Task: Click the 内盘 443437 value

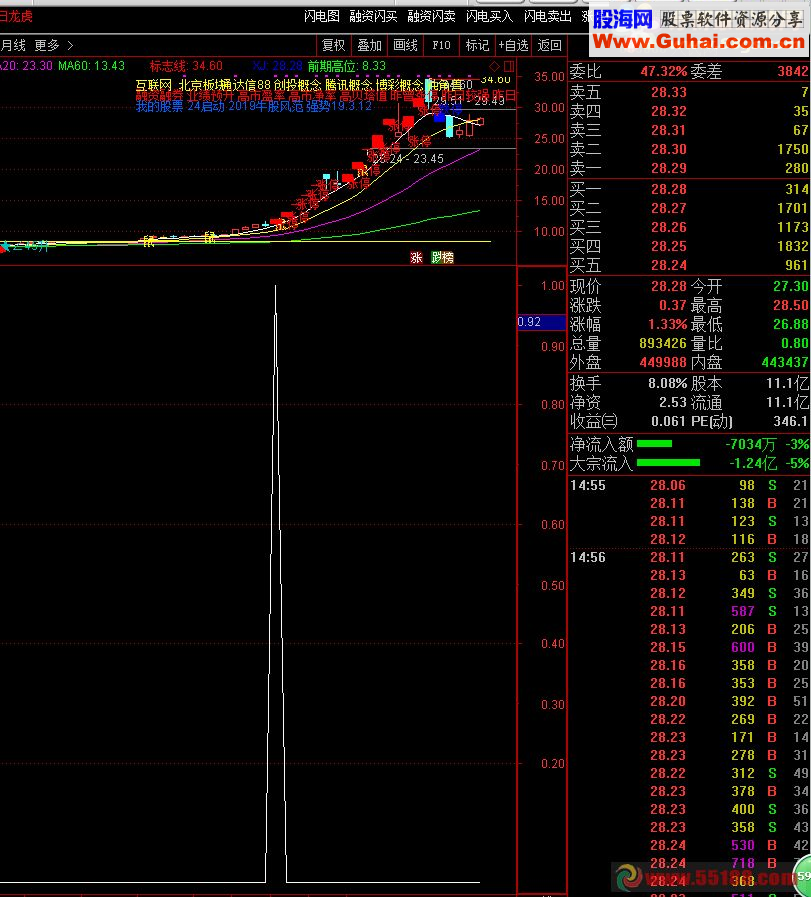Action: click(x=785, y=363)
